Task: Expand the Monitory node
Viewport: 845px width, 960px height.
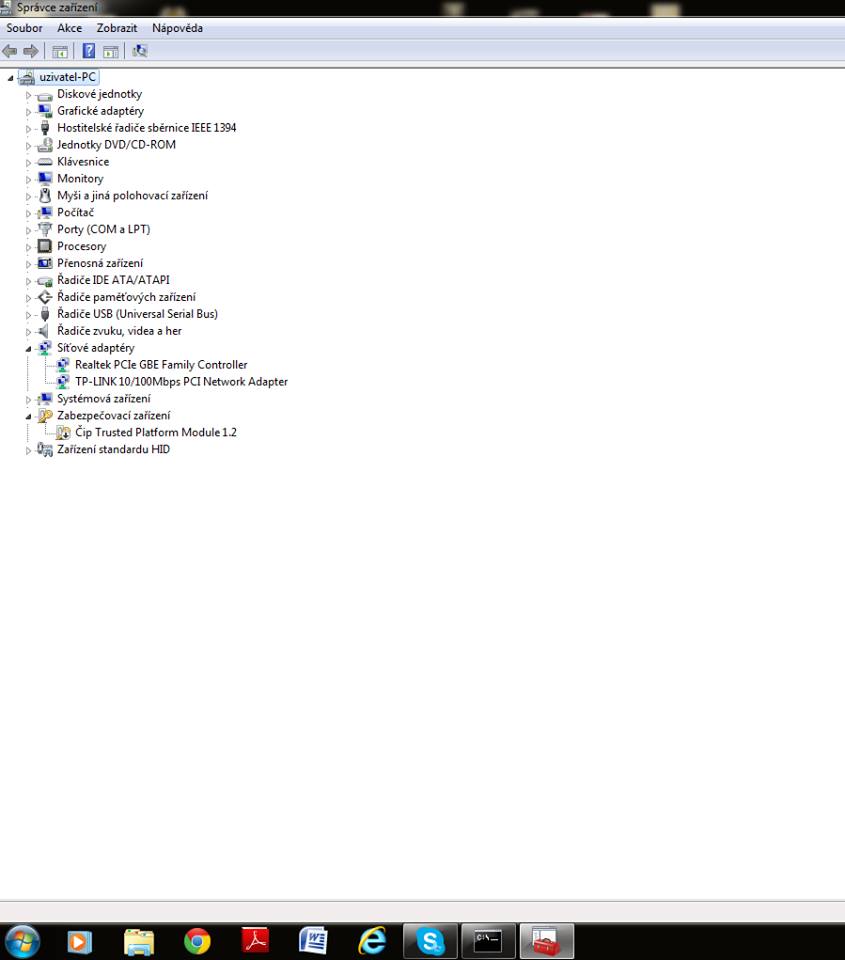Action: point(28,179)
